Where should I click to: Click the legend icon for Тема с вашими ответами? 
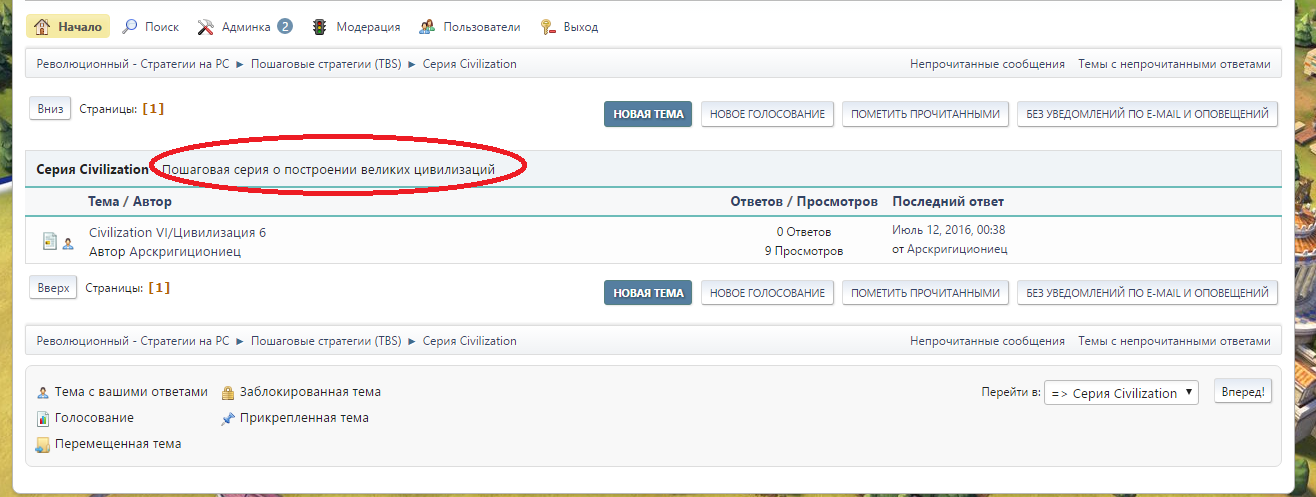click(42, 392)
